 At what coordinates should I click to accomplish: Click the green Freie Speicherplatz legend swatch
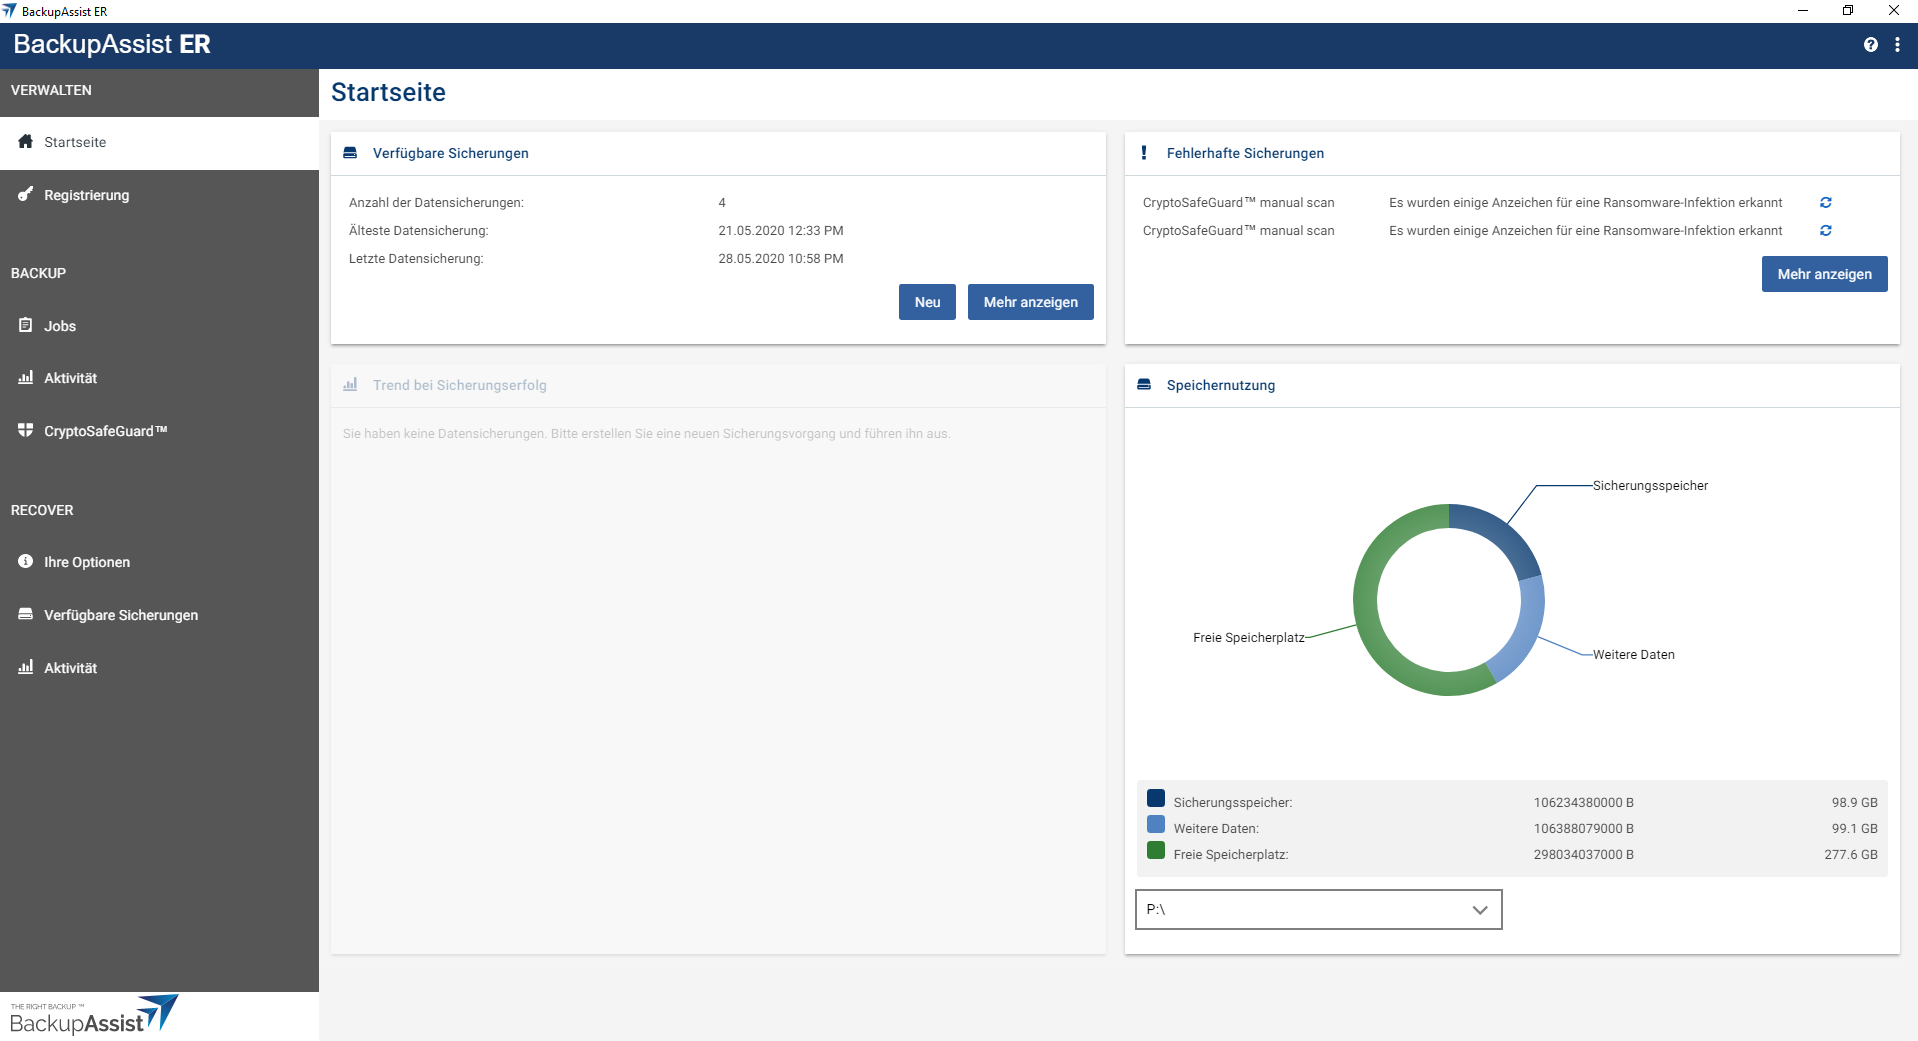tap(1156, 850)
